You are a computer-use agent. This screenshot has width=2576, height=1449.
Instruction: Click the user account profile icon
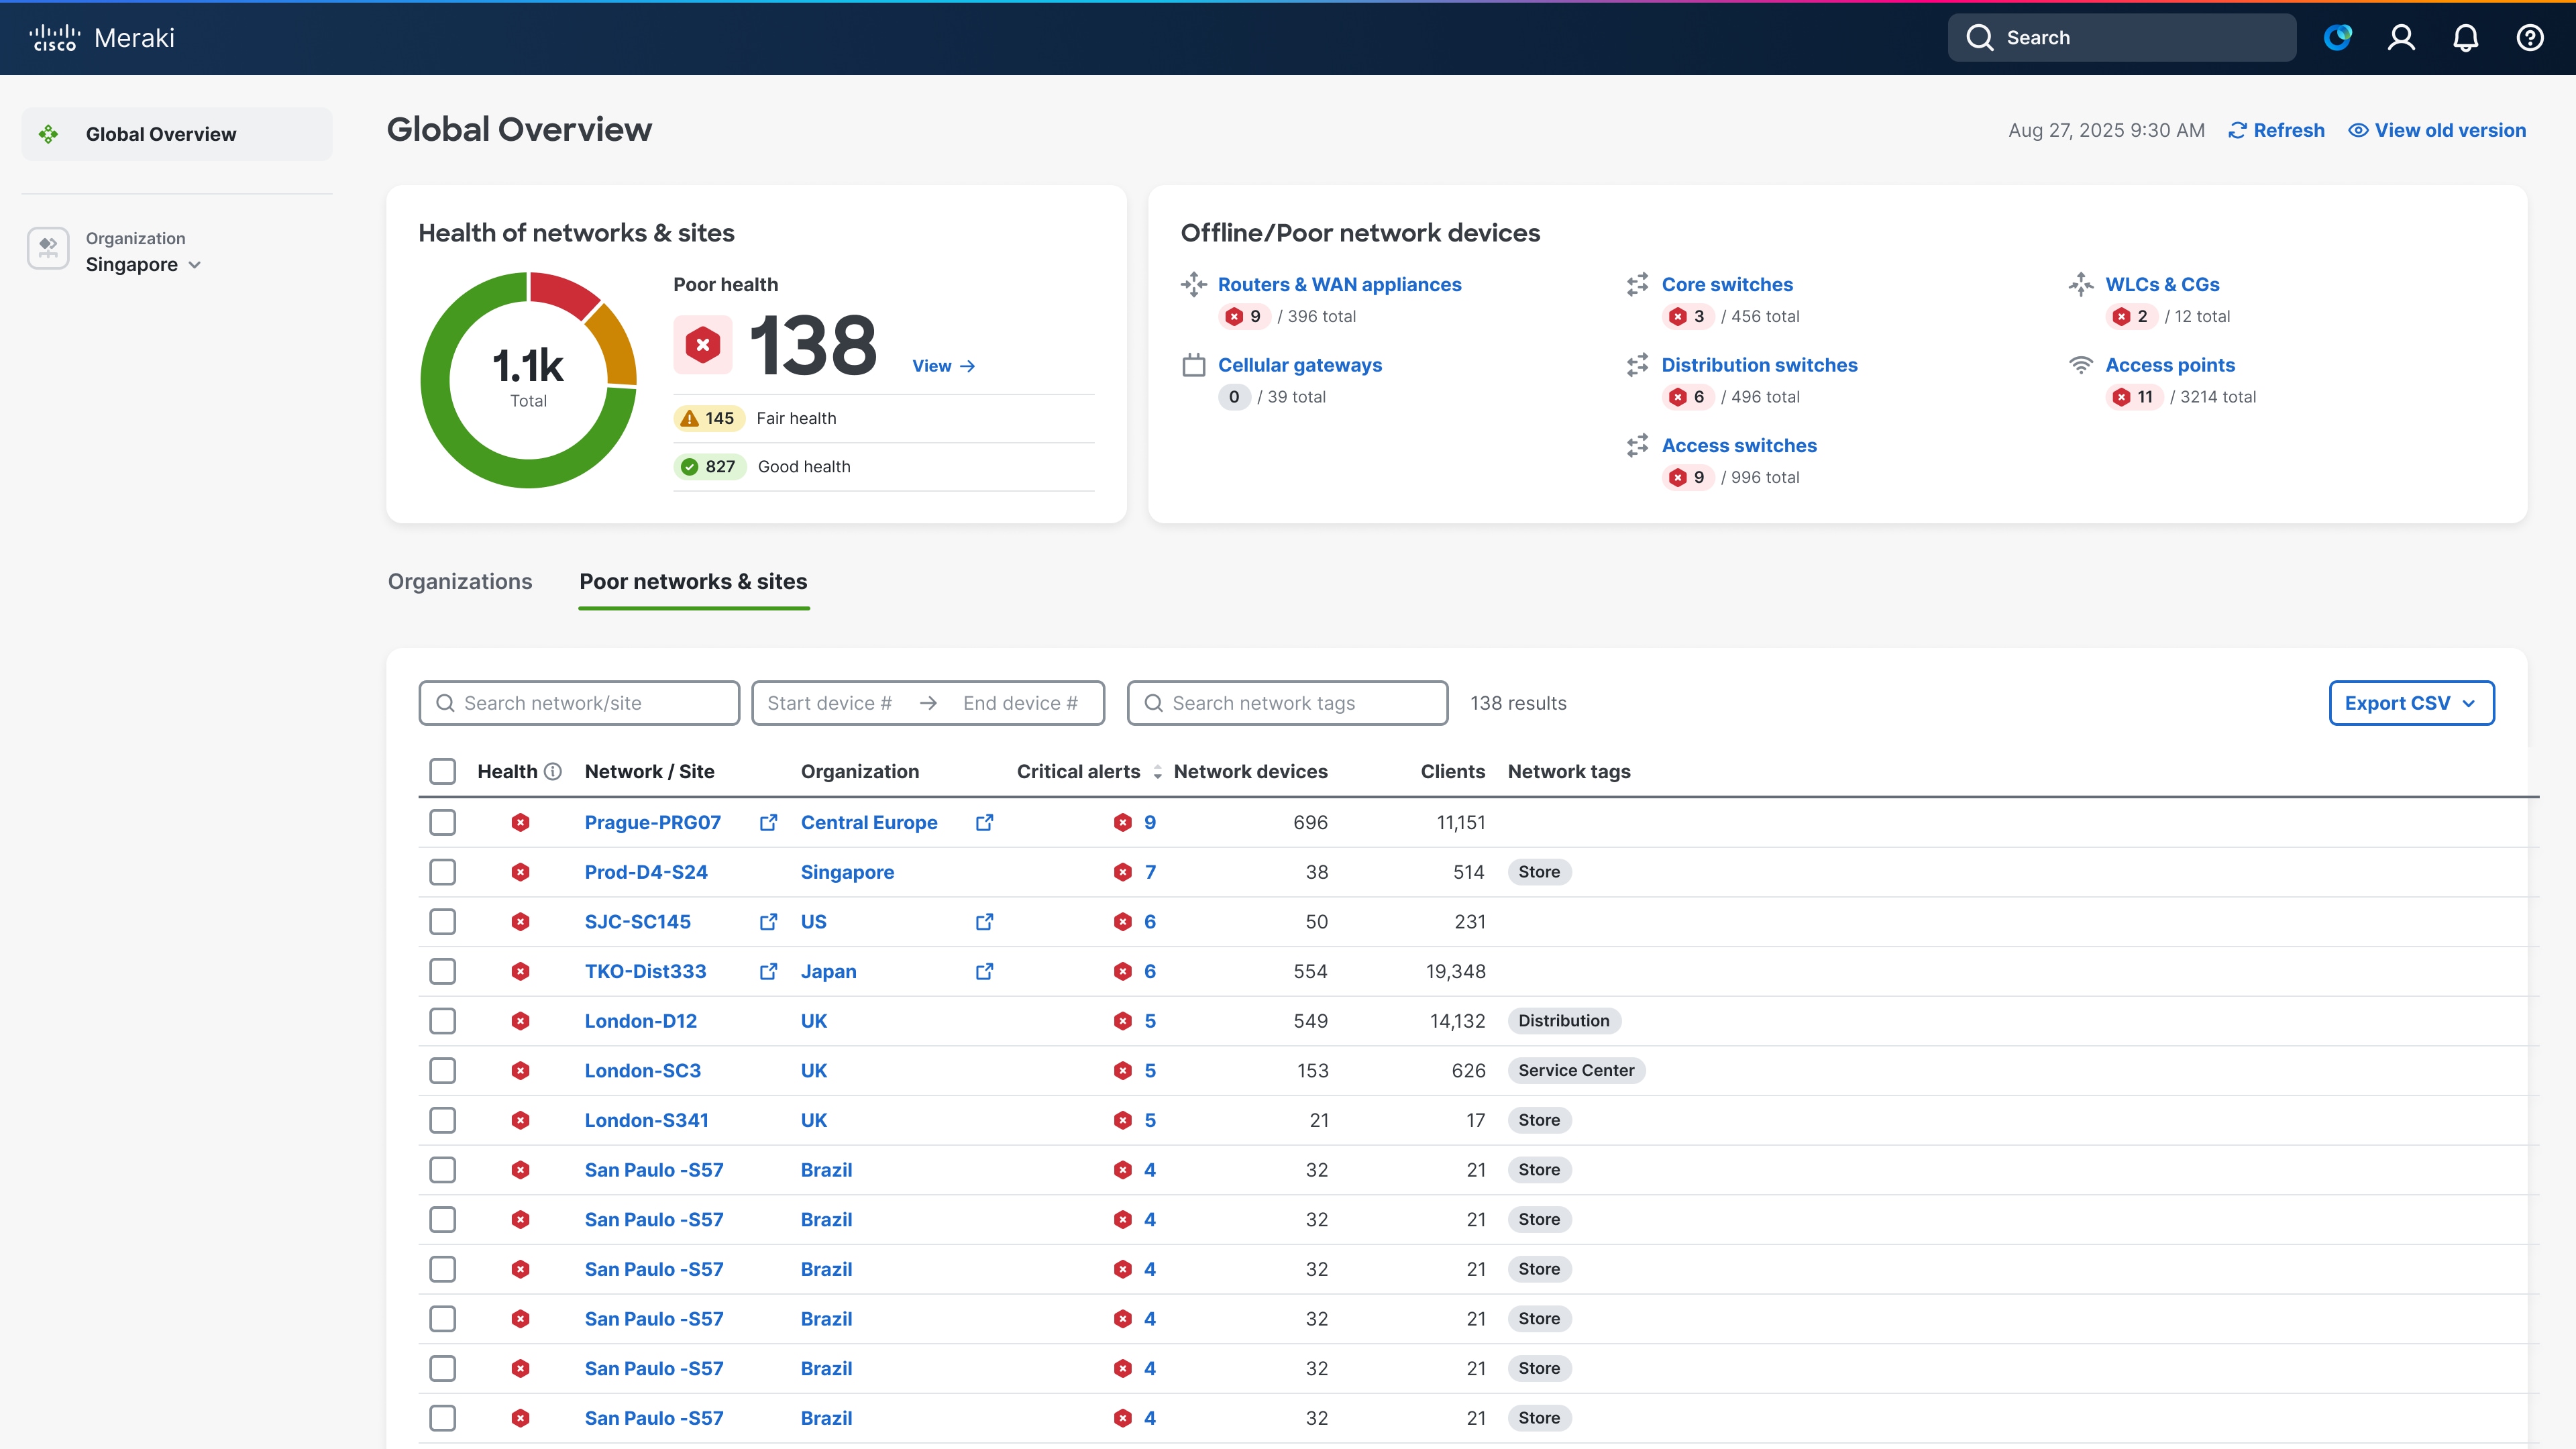pos(2401,38)
